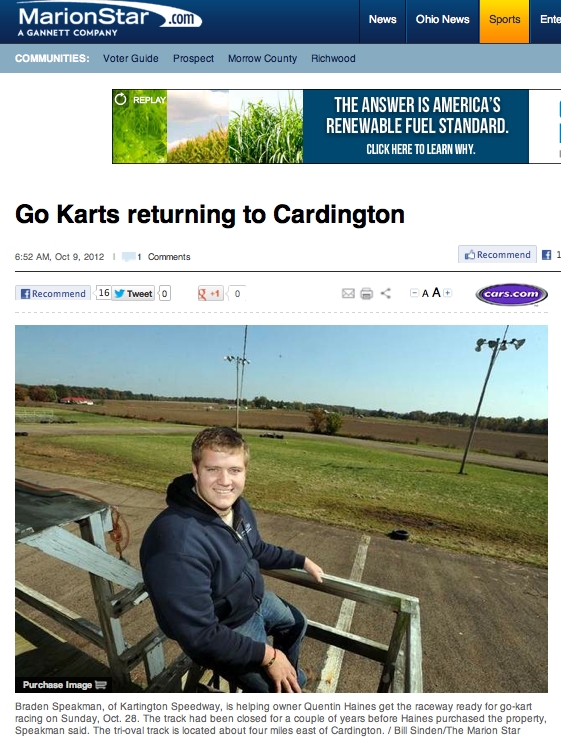
Task: Open the Ohio News tab
Action: point(442,20)
